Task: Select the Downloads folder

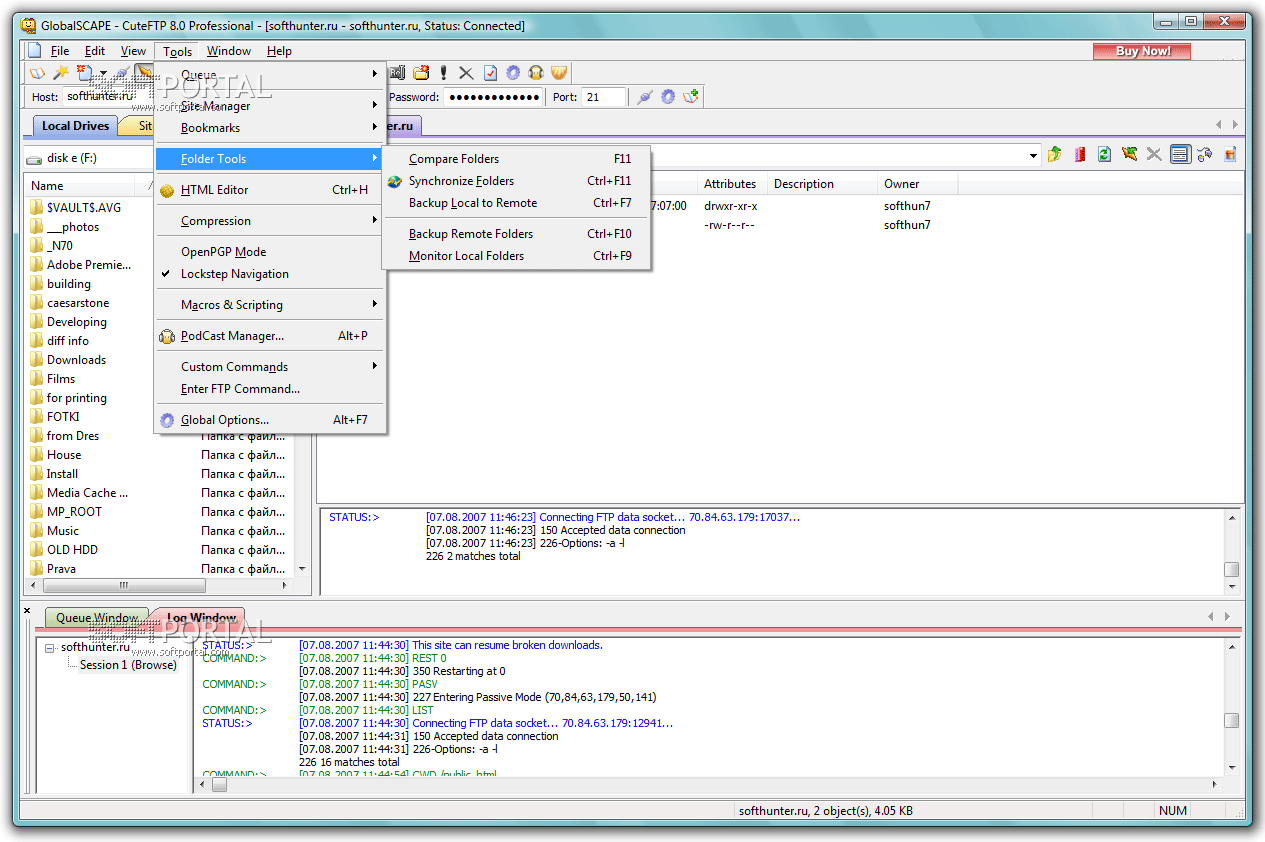Action: [x=76, y=360]
